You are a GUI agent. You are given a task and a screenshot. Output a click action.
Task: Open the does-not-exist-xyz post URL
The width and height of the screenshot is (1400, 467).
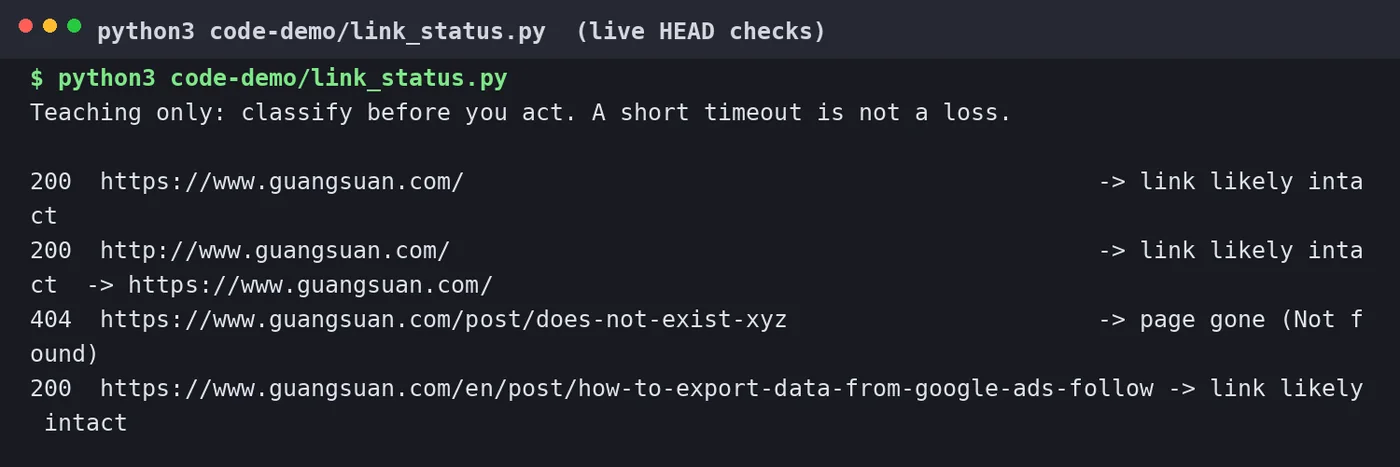pos(443,320)
